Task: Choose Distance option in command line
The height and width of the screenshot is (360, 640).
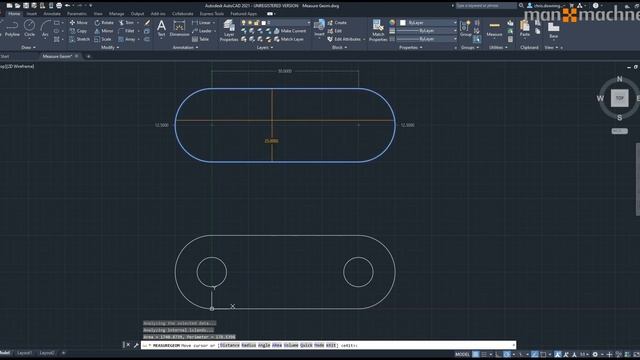Action: point(230,345)
